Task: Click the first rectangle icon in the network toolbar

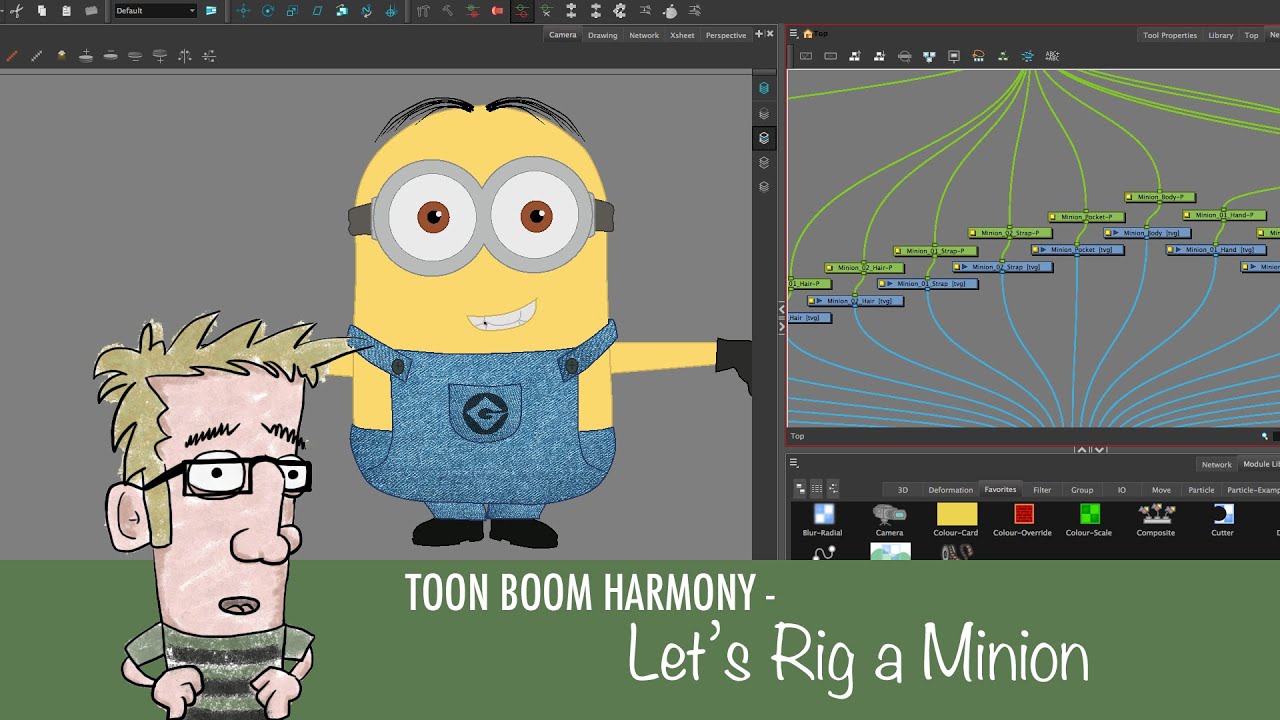Action: pyautogui.click(x=806, y=57)
